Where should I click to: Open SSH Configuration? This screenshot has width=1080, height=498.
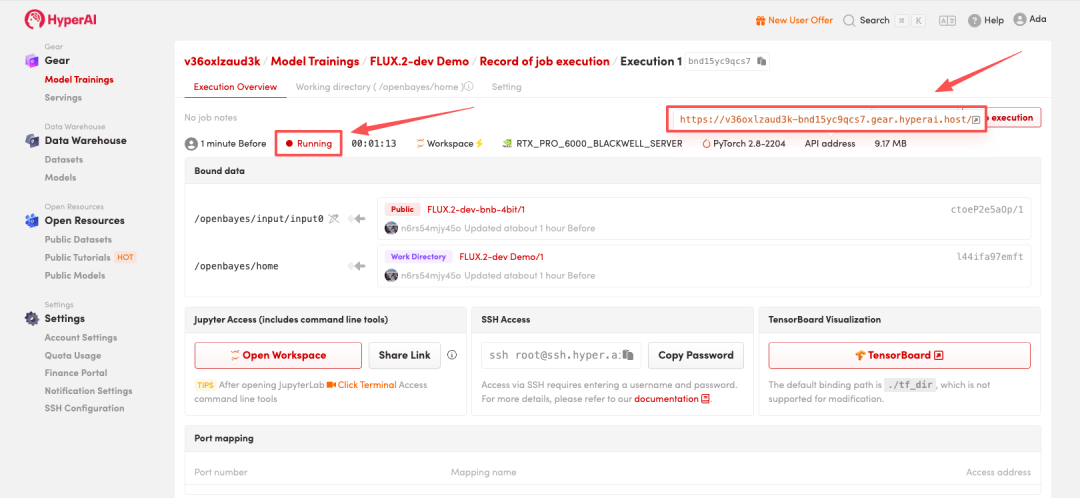coord(85,408)
